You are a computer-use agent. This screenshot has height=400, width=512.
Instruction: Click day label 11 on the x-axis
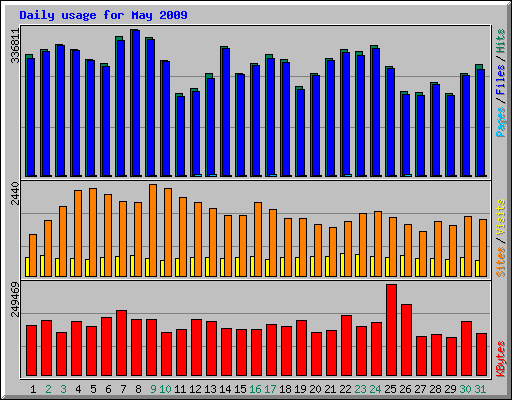coord(180,389)
